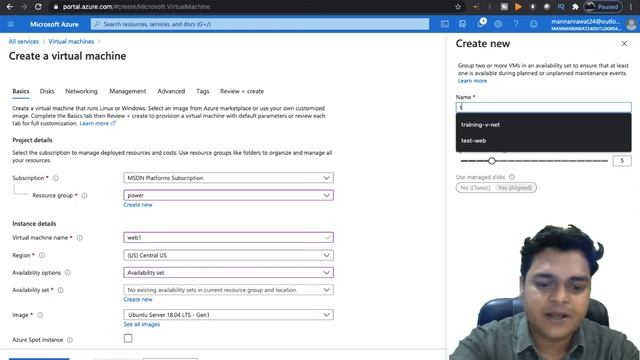Click the Microsoft Azure home logo
Viewport: 640px width, 360px height.
pyautogui.click(x=54, y=24)
